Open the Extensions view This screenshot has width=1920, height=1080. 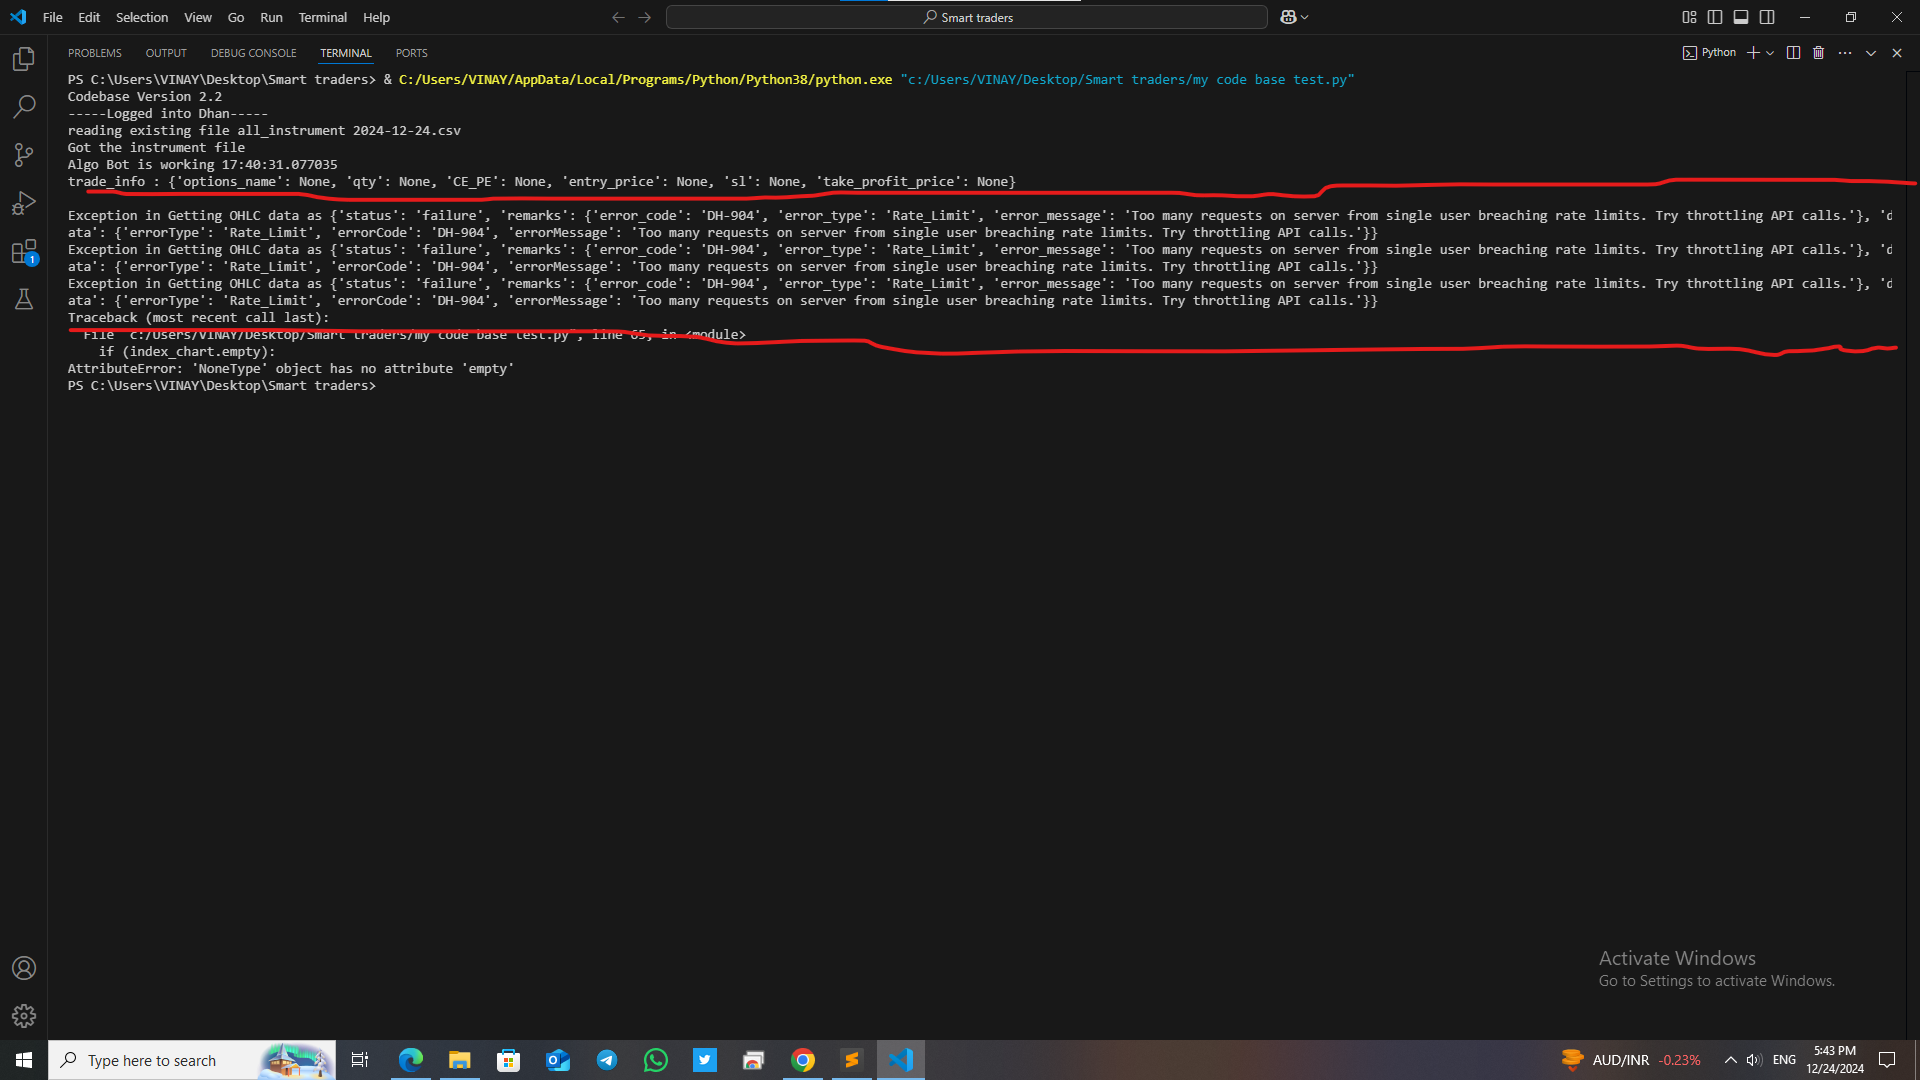(24, 252)
